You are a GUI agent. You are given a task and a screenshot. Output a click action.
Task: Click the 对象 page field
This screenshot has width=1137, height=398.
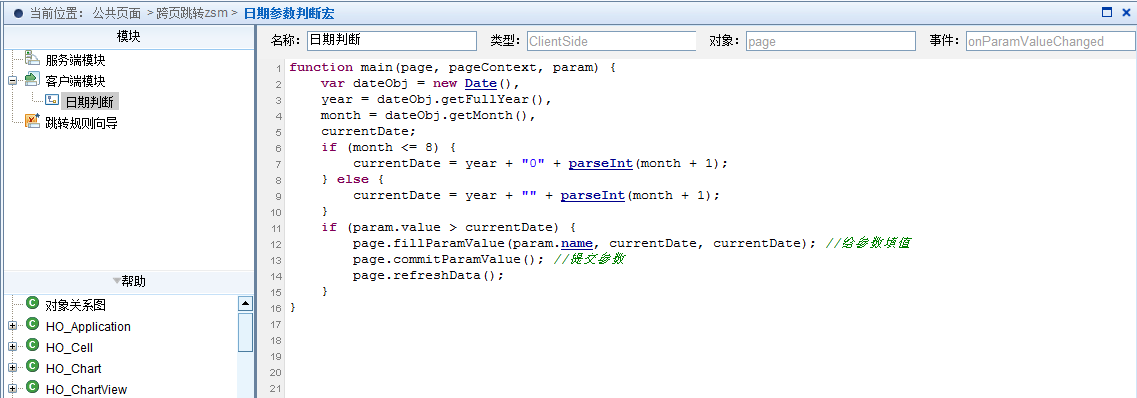tap(832, 41)
